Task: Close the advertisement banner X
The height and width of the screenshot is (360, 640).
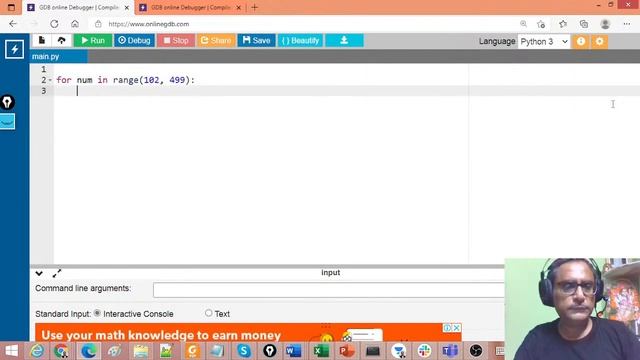Action: click(457, 328)
